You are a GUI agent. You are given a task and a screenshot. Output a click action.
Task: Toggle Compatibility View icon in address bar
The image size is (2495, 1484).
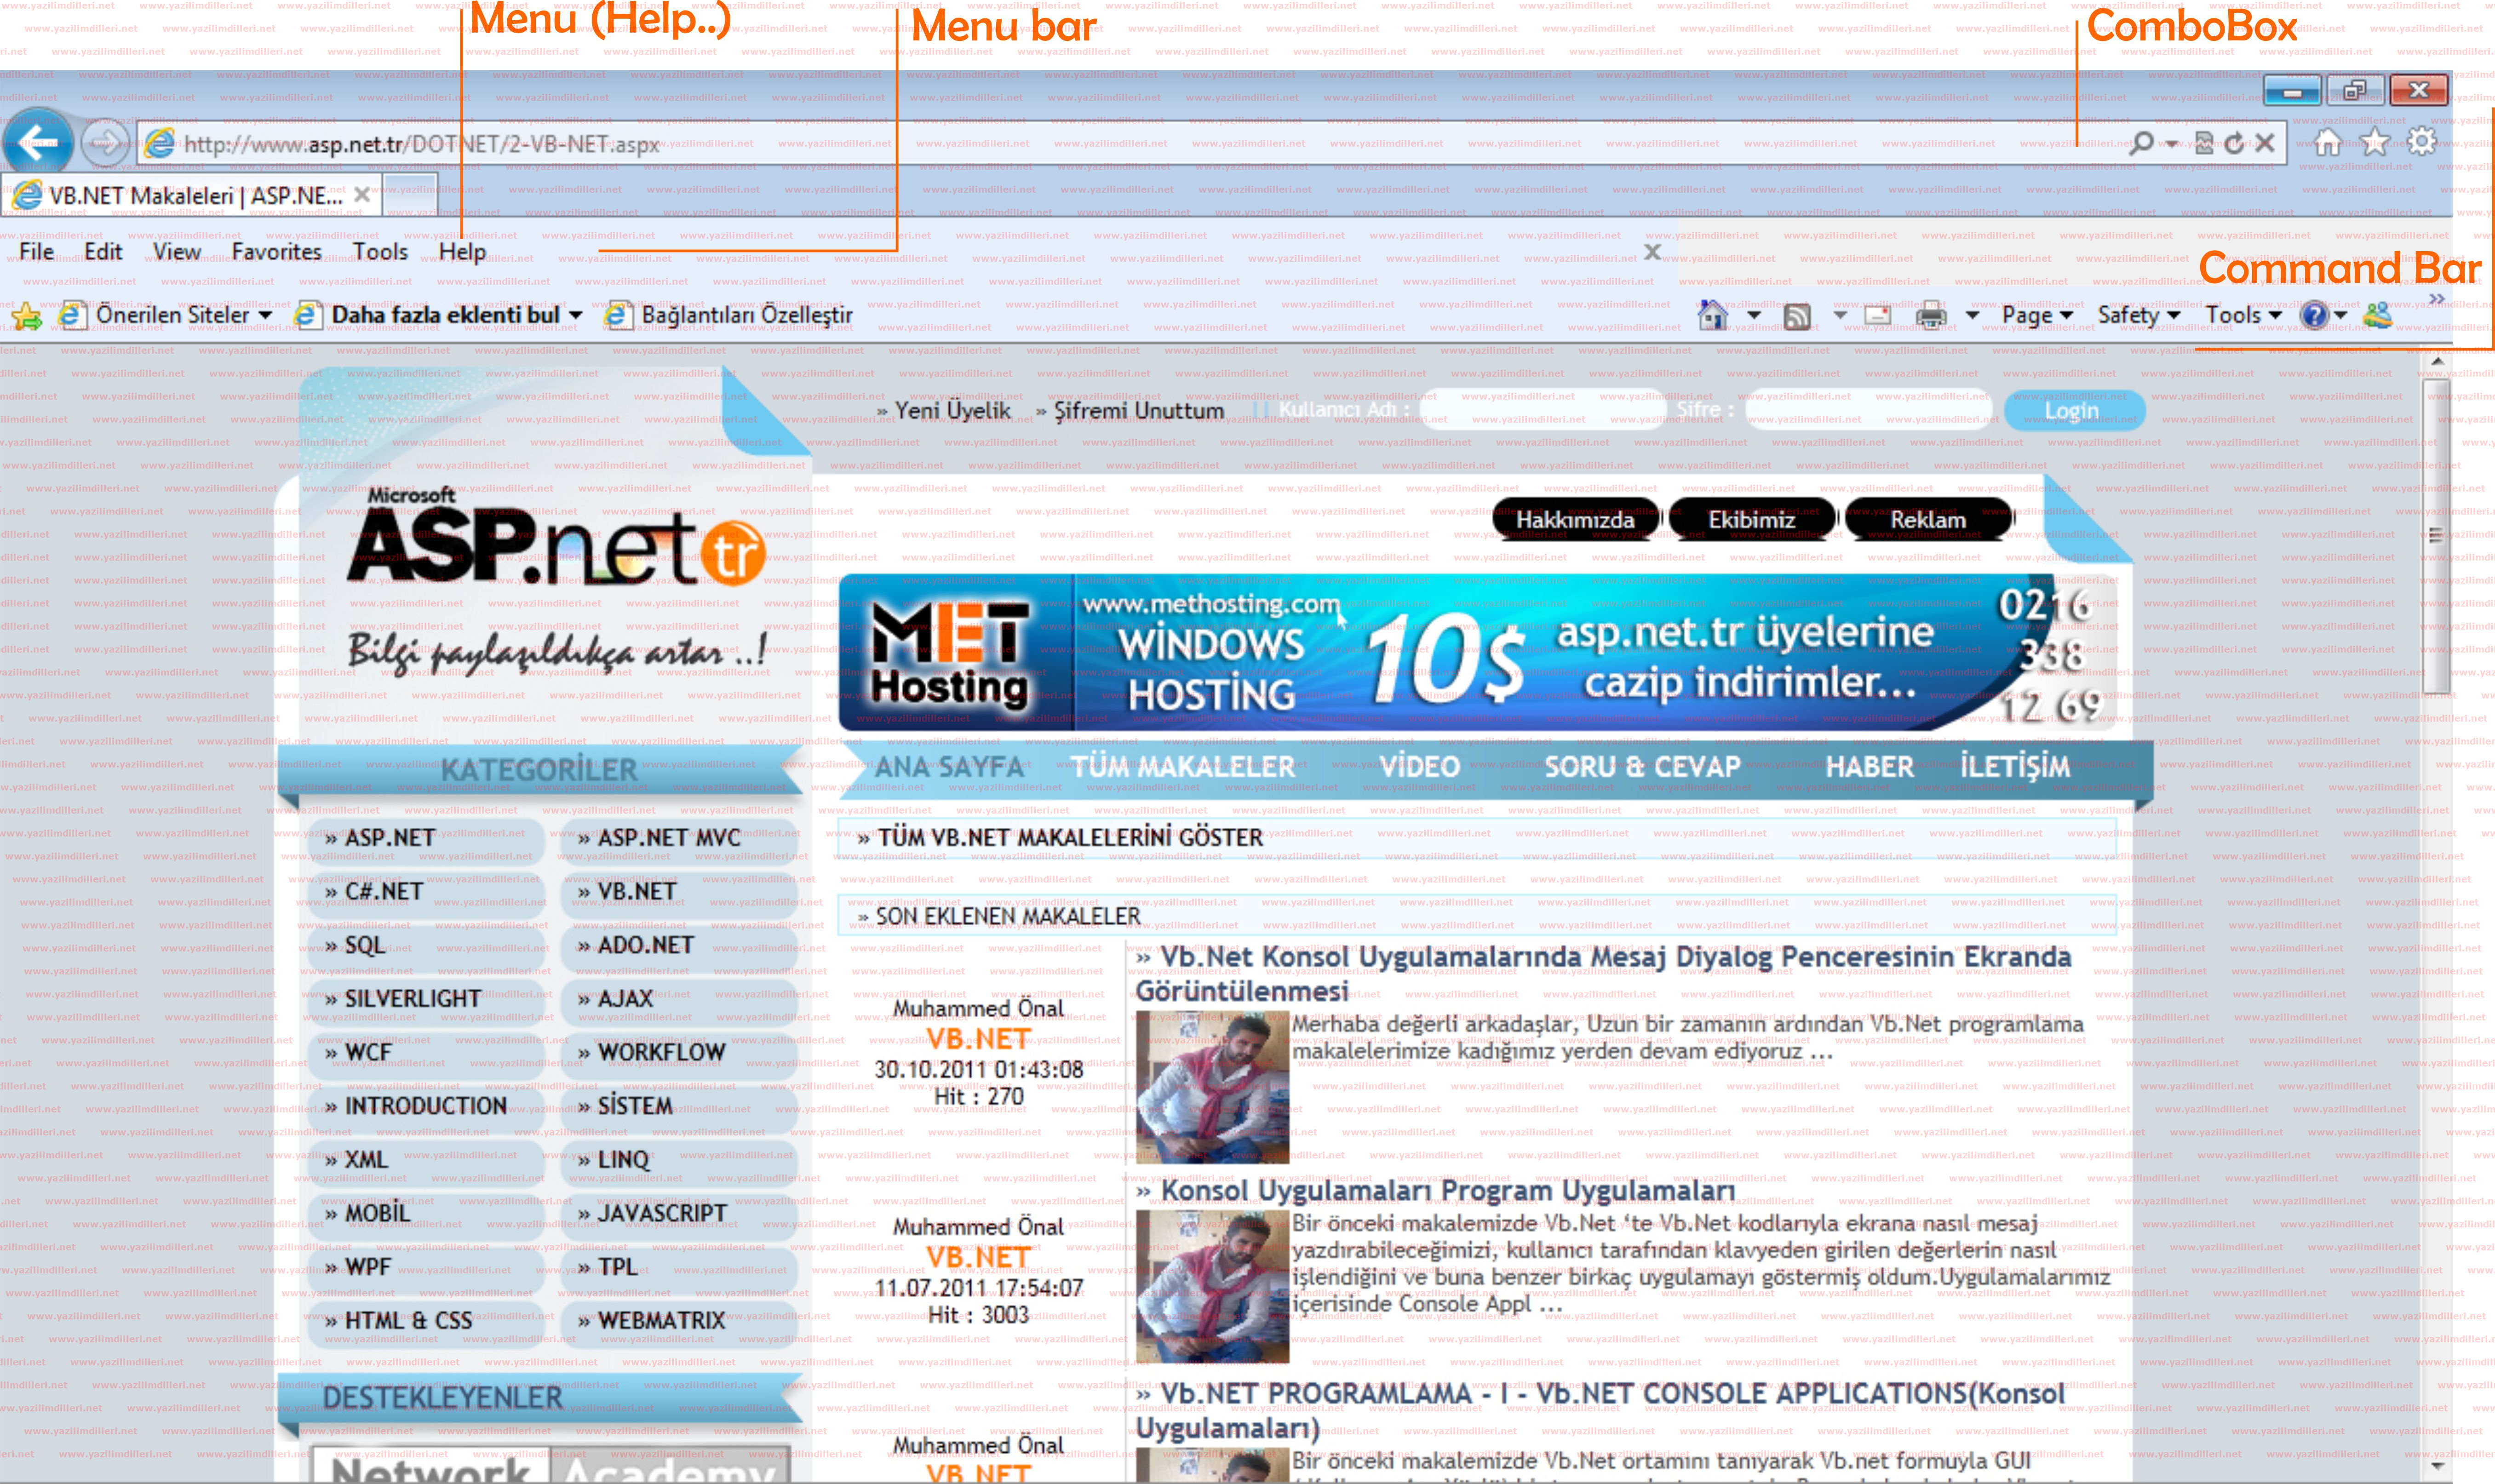point(2204,143)
